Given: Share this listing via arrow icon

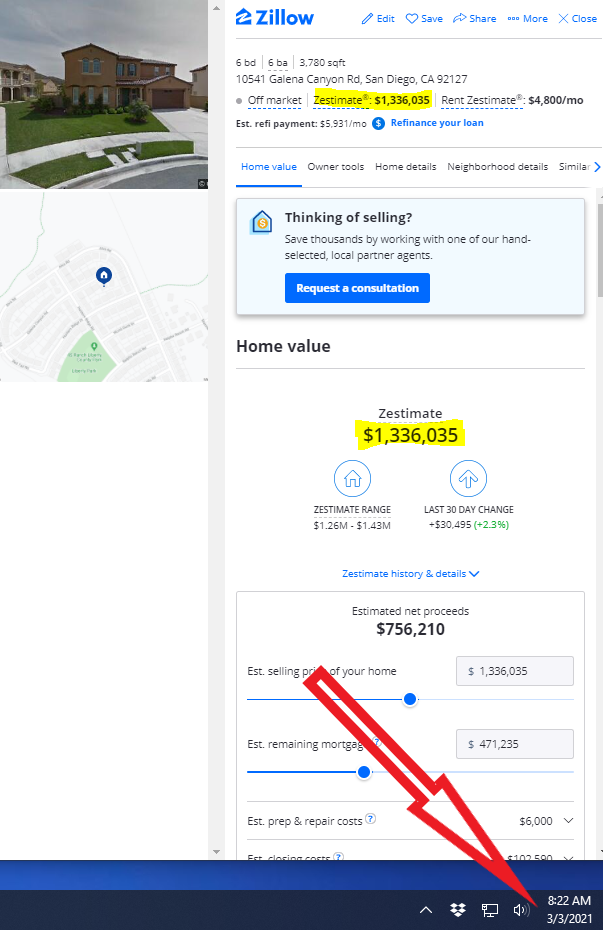Looking at the screenshot, I should tap(460, 18).
